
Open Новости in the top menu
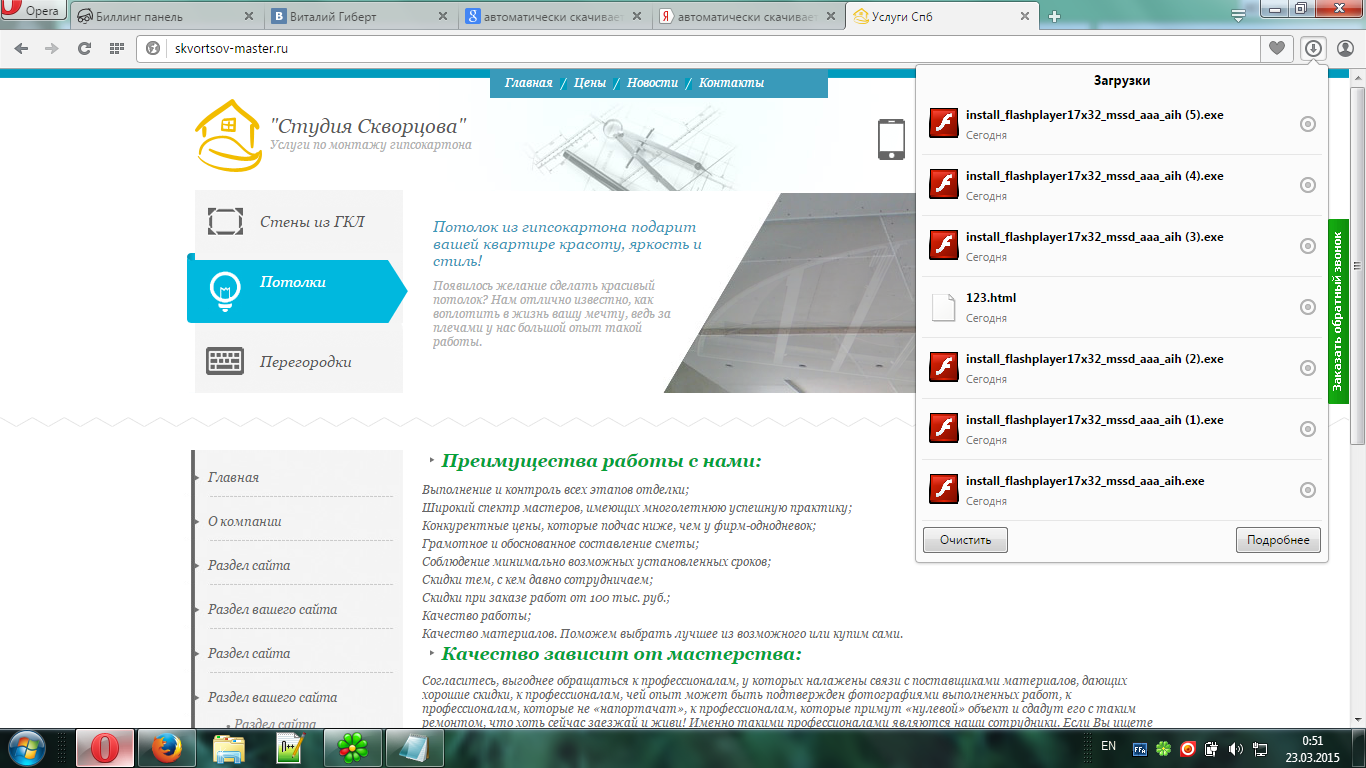coord(653,83)
